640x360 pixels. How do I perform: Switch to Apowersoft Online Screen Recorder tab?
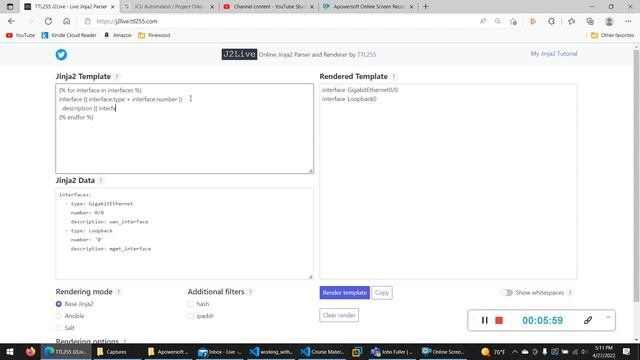[367, 7]
